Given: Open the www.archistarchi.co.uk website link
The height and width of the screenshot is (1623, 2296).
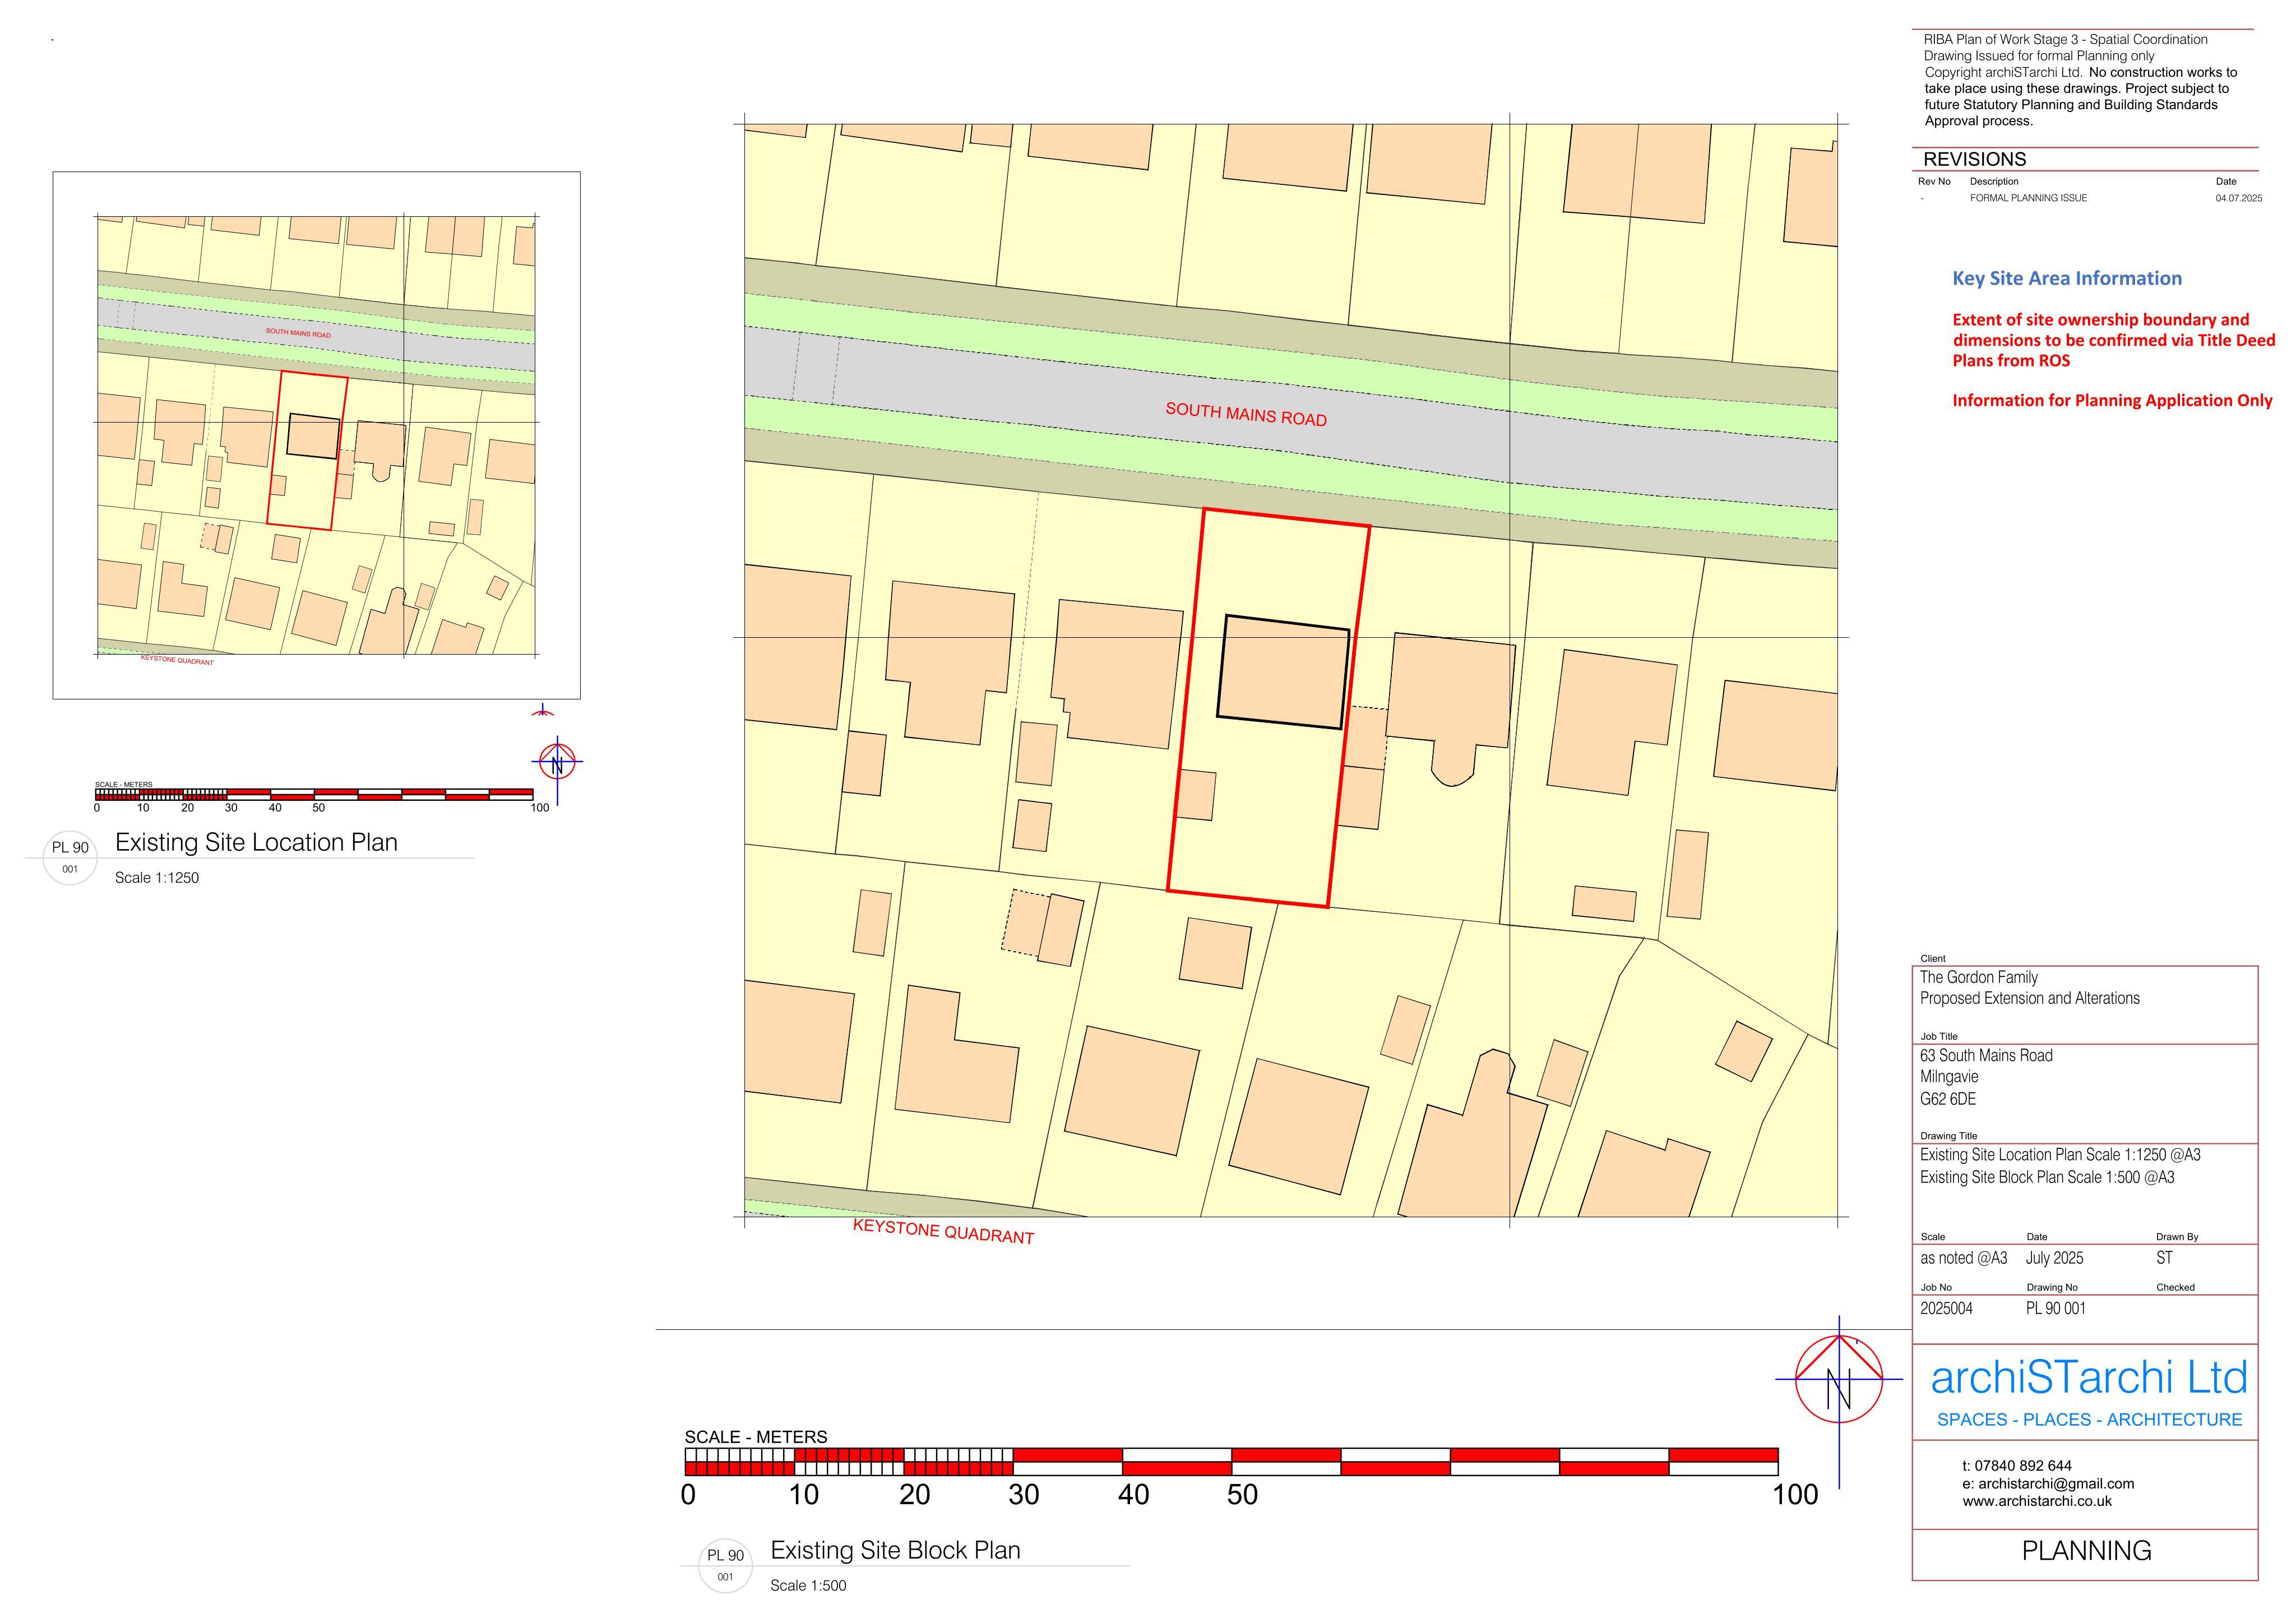Looking at the screenshot, I should coord(2036,1501).
